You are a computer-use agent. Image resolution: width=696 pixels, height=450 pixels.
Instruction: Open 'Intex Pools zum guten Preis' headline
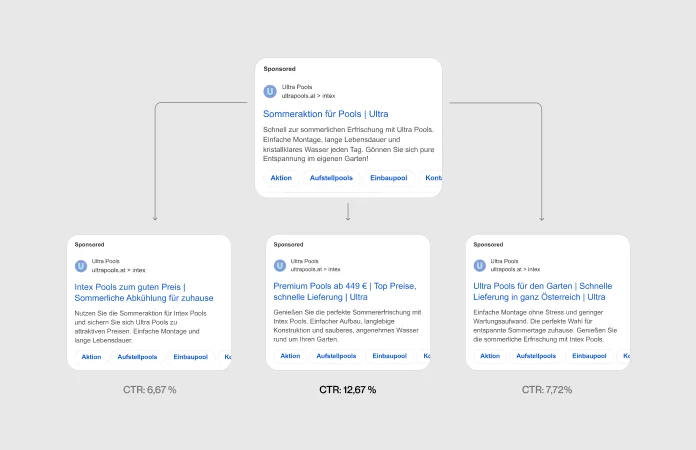pyautogui.click(x=144, y=291)
